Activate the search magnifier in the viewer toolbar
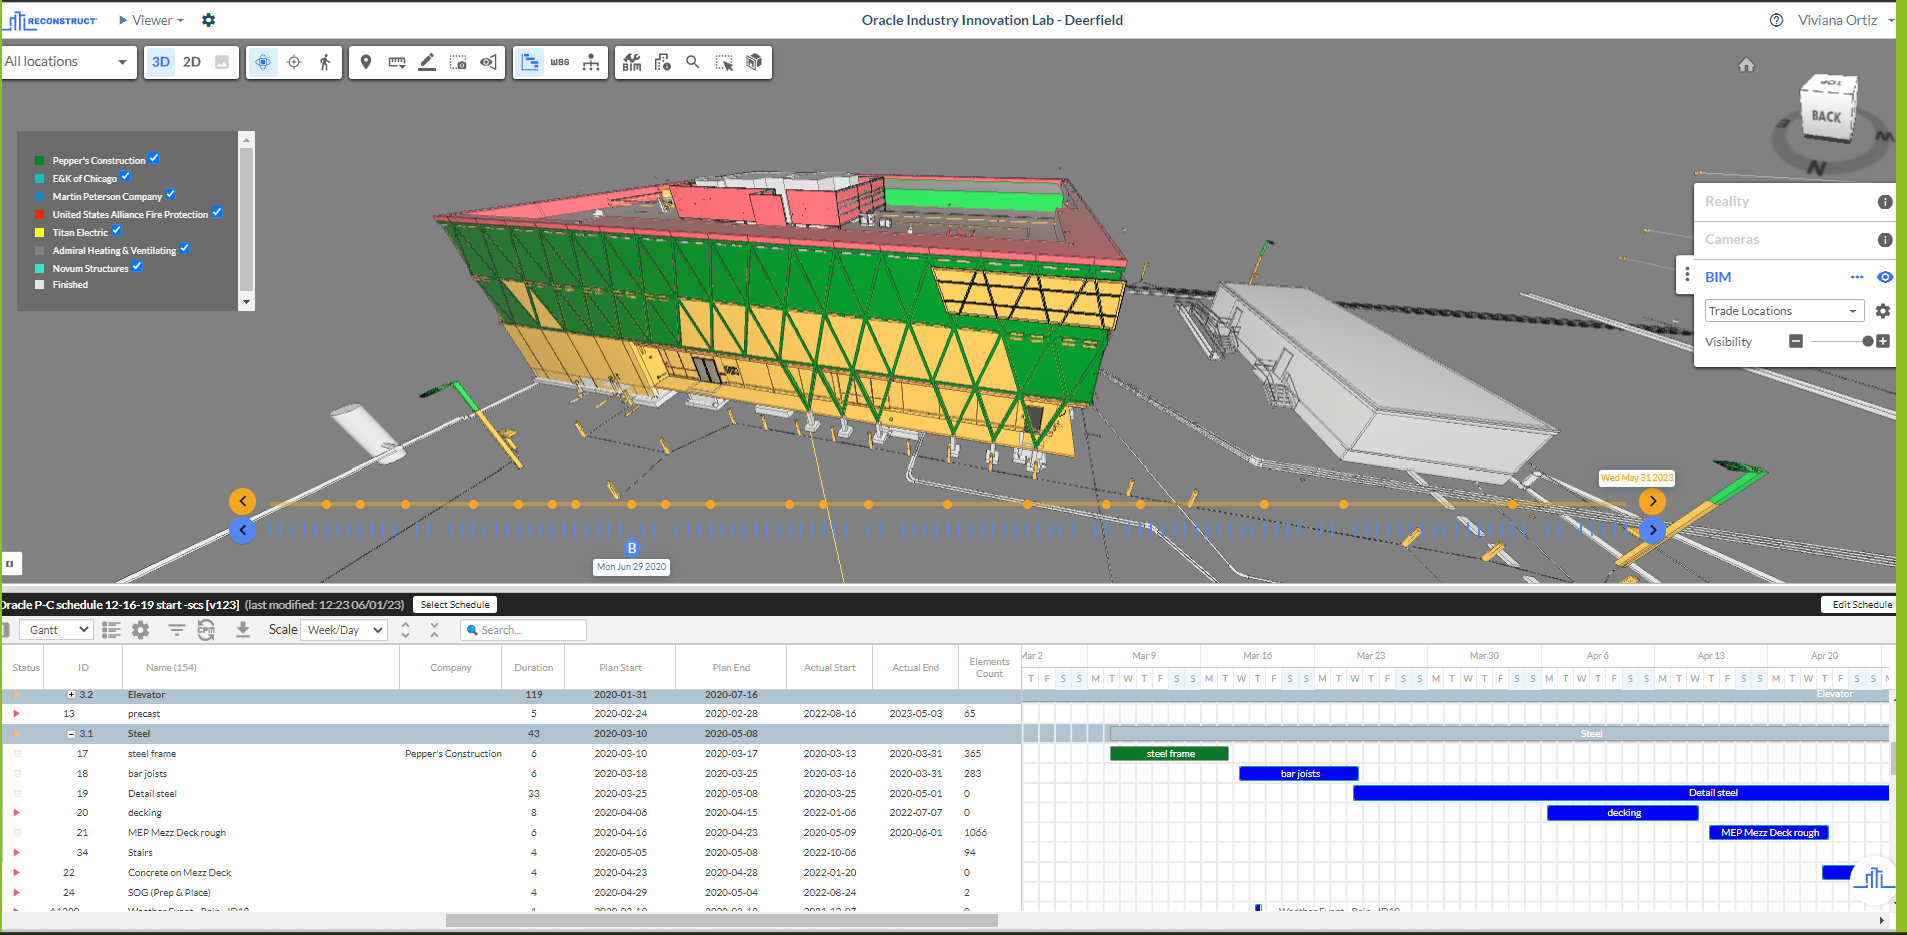This screenshot has height=935, width=1907. [x=692, y=61]
